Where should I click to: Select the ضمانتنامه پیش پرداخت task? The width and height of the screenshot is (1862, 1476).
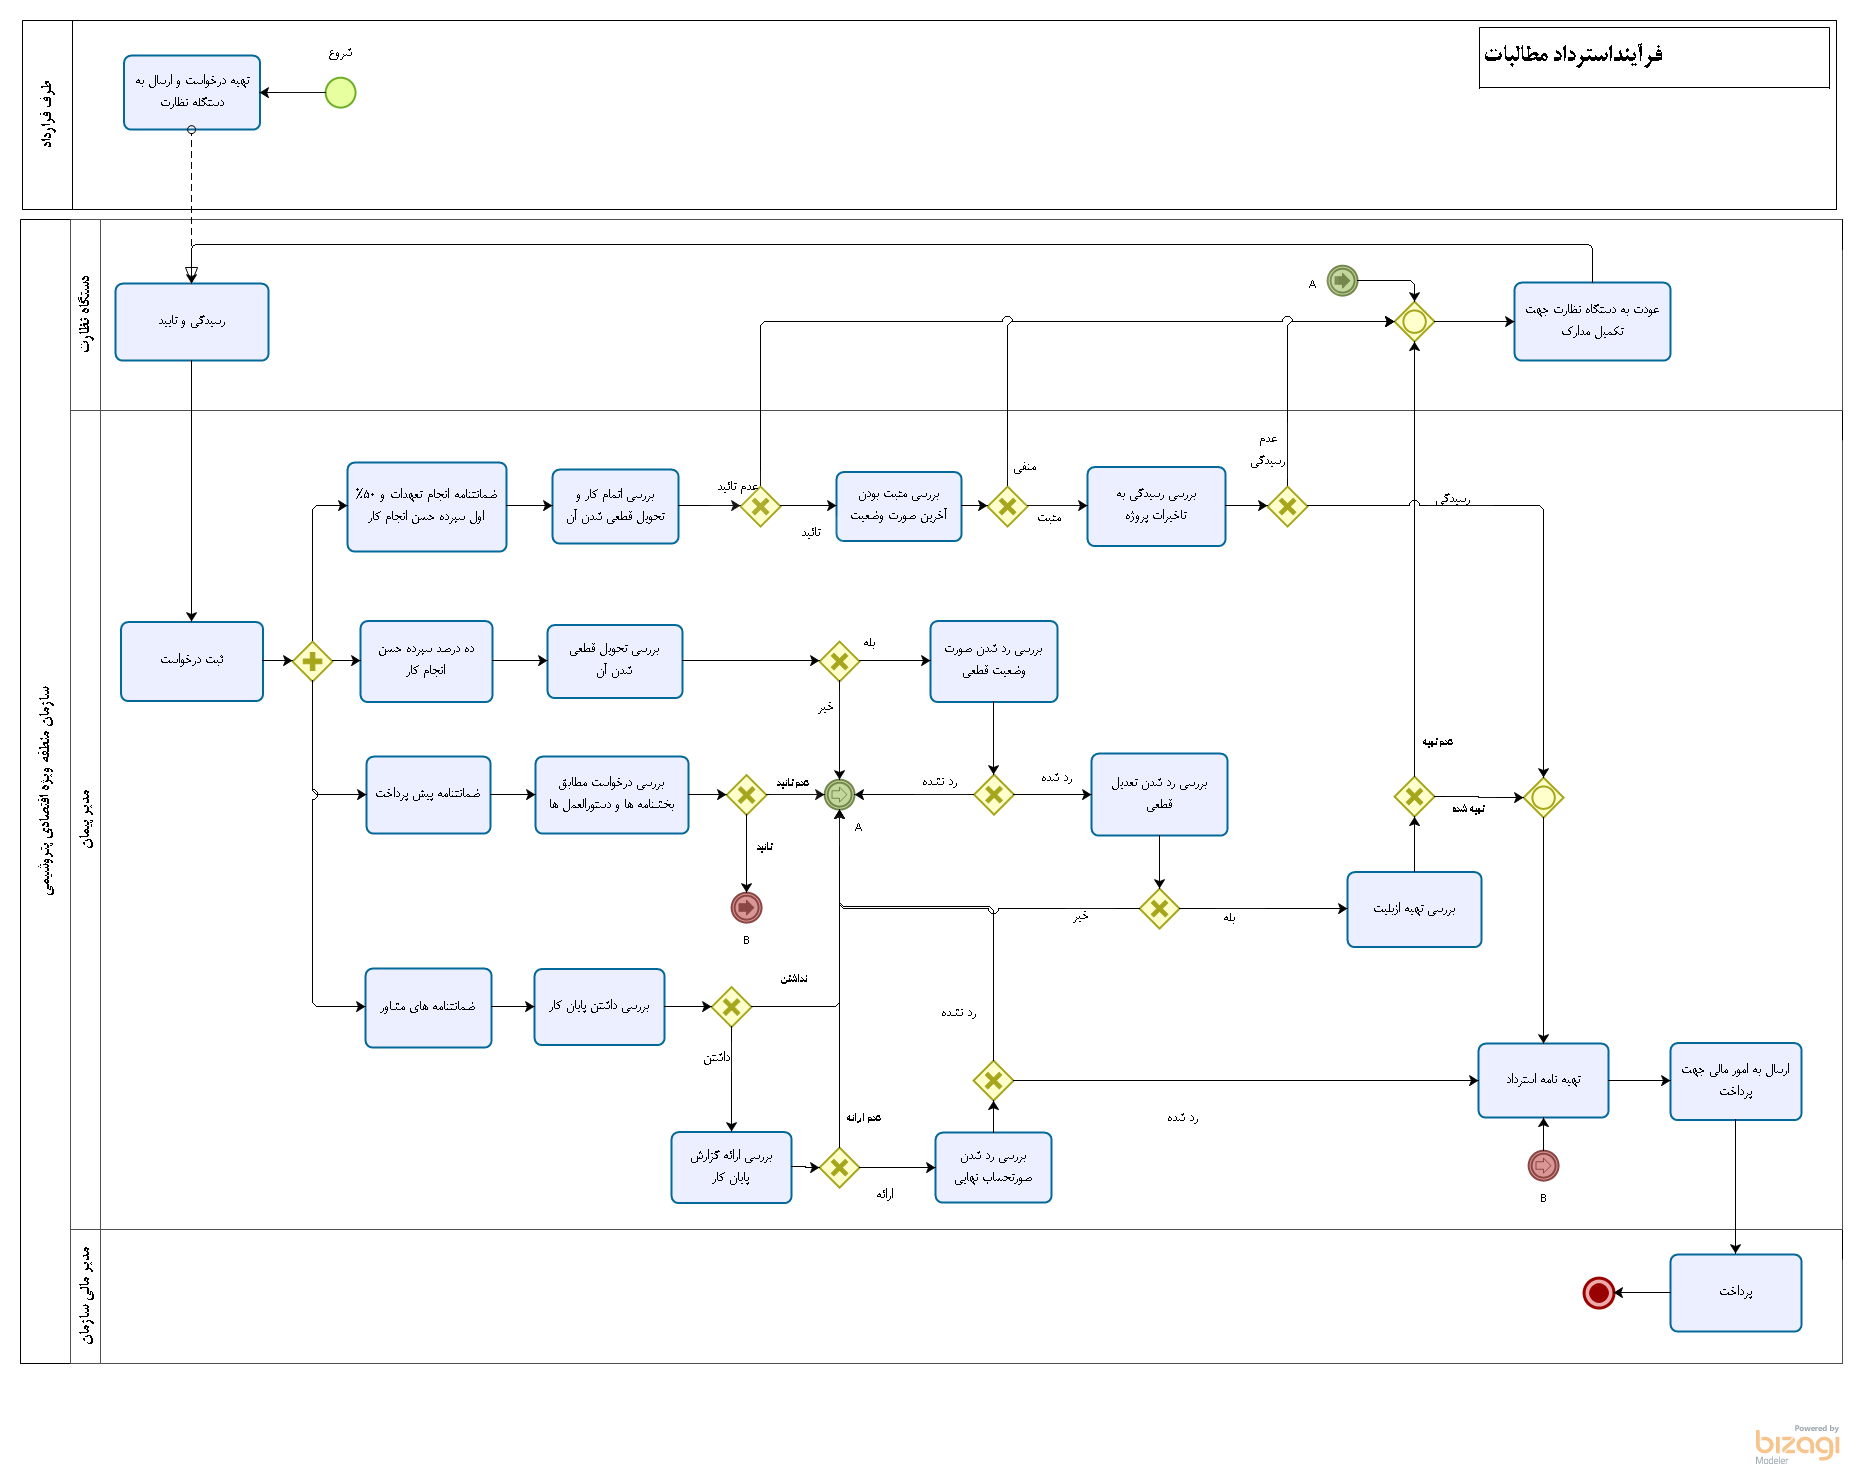click(428, 795)
